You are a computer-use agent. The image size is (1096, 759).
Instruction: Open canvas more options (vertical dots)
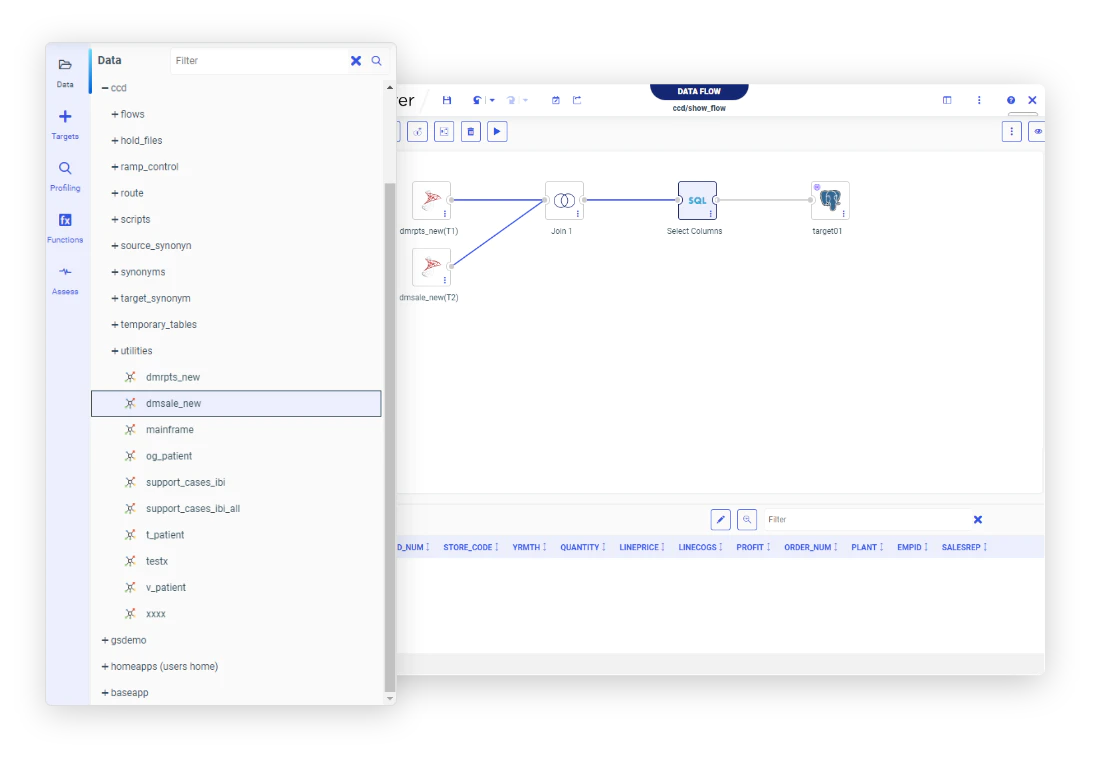(x=1011, y=131)
